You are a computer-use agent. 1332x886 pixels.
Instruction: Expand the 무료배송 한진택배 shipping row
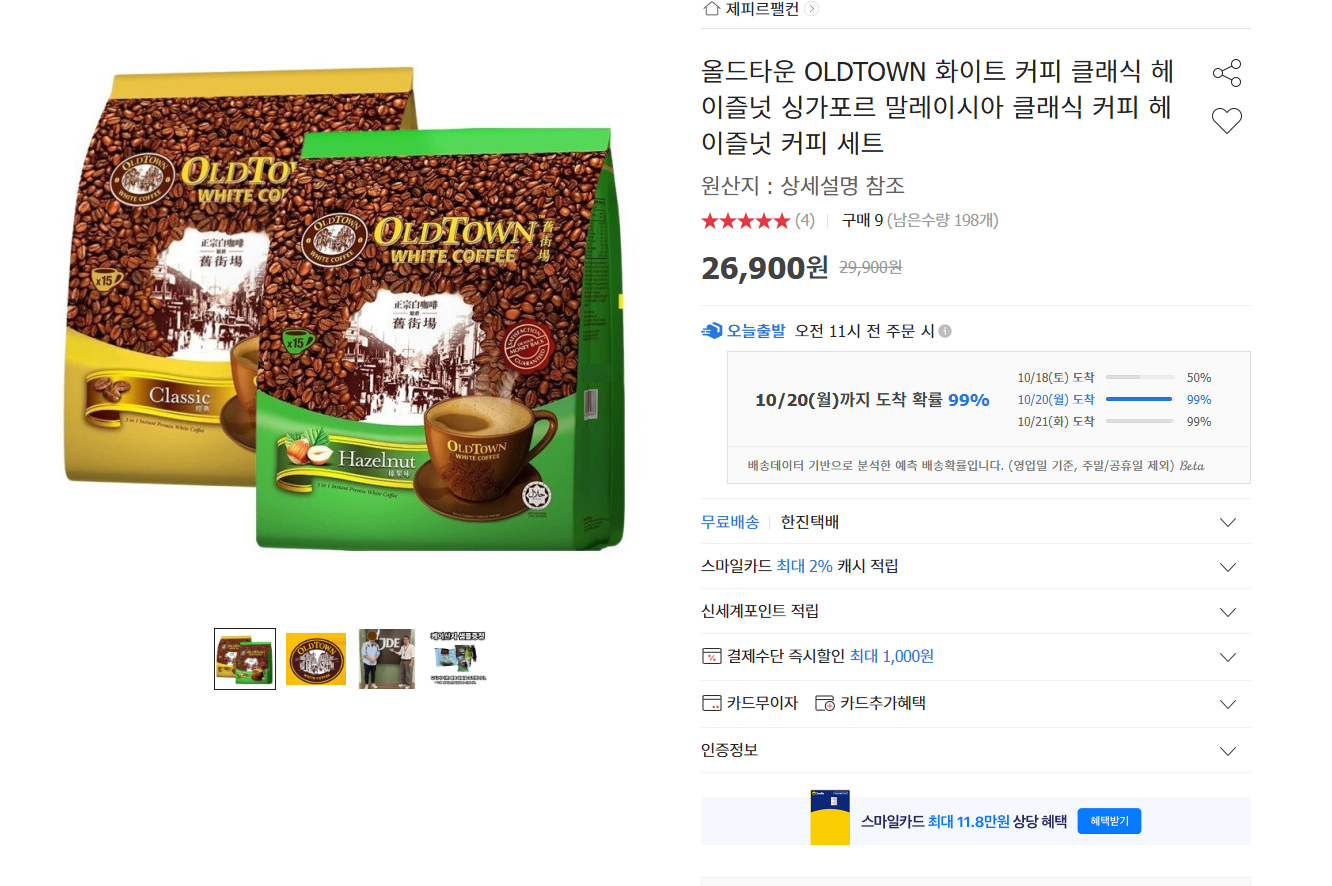point(1228,522)
